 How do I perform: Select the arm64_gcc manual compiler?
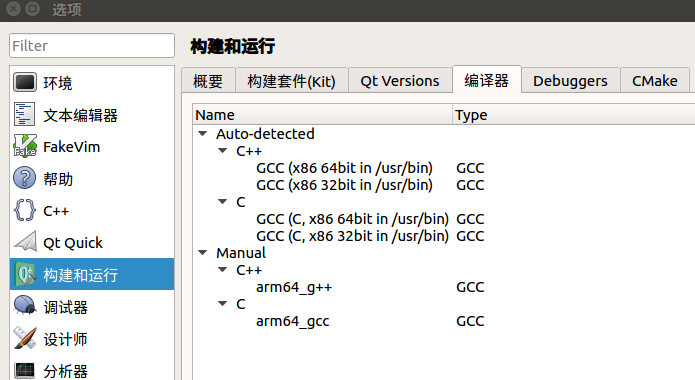point(293,321)
